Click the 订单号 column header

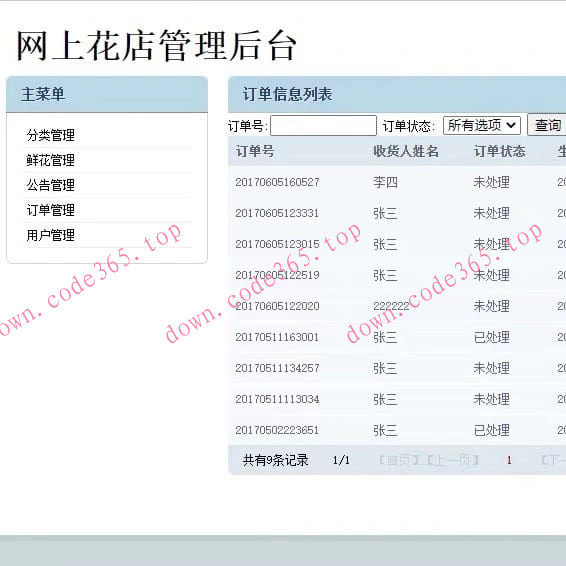pos(255,151)
